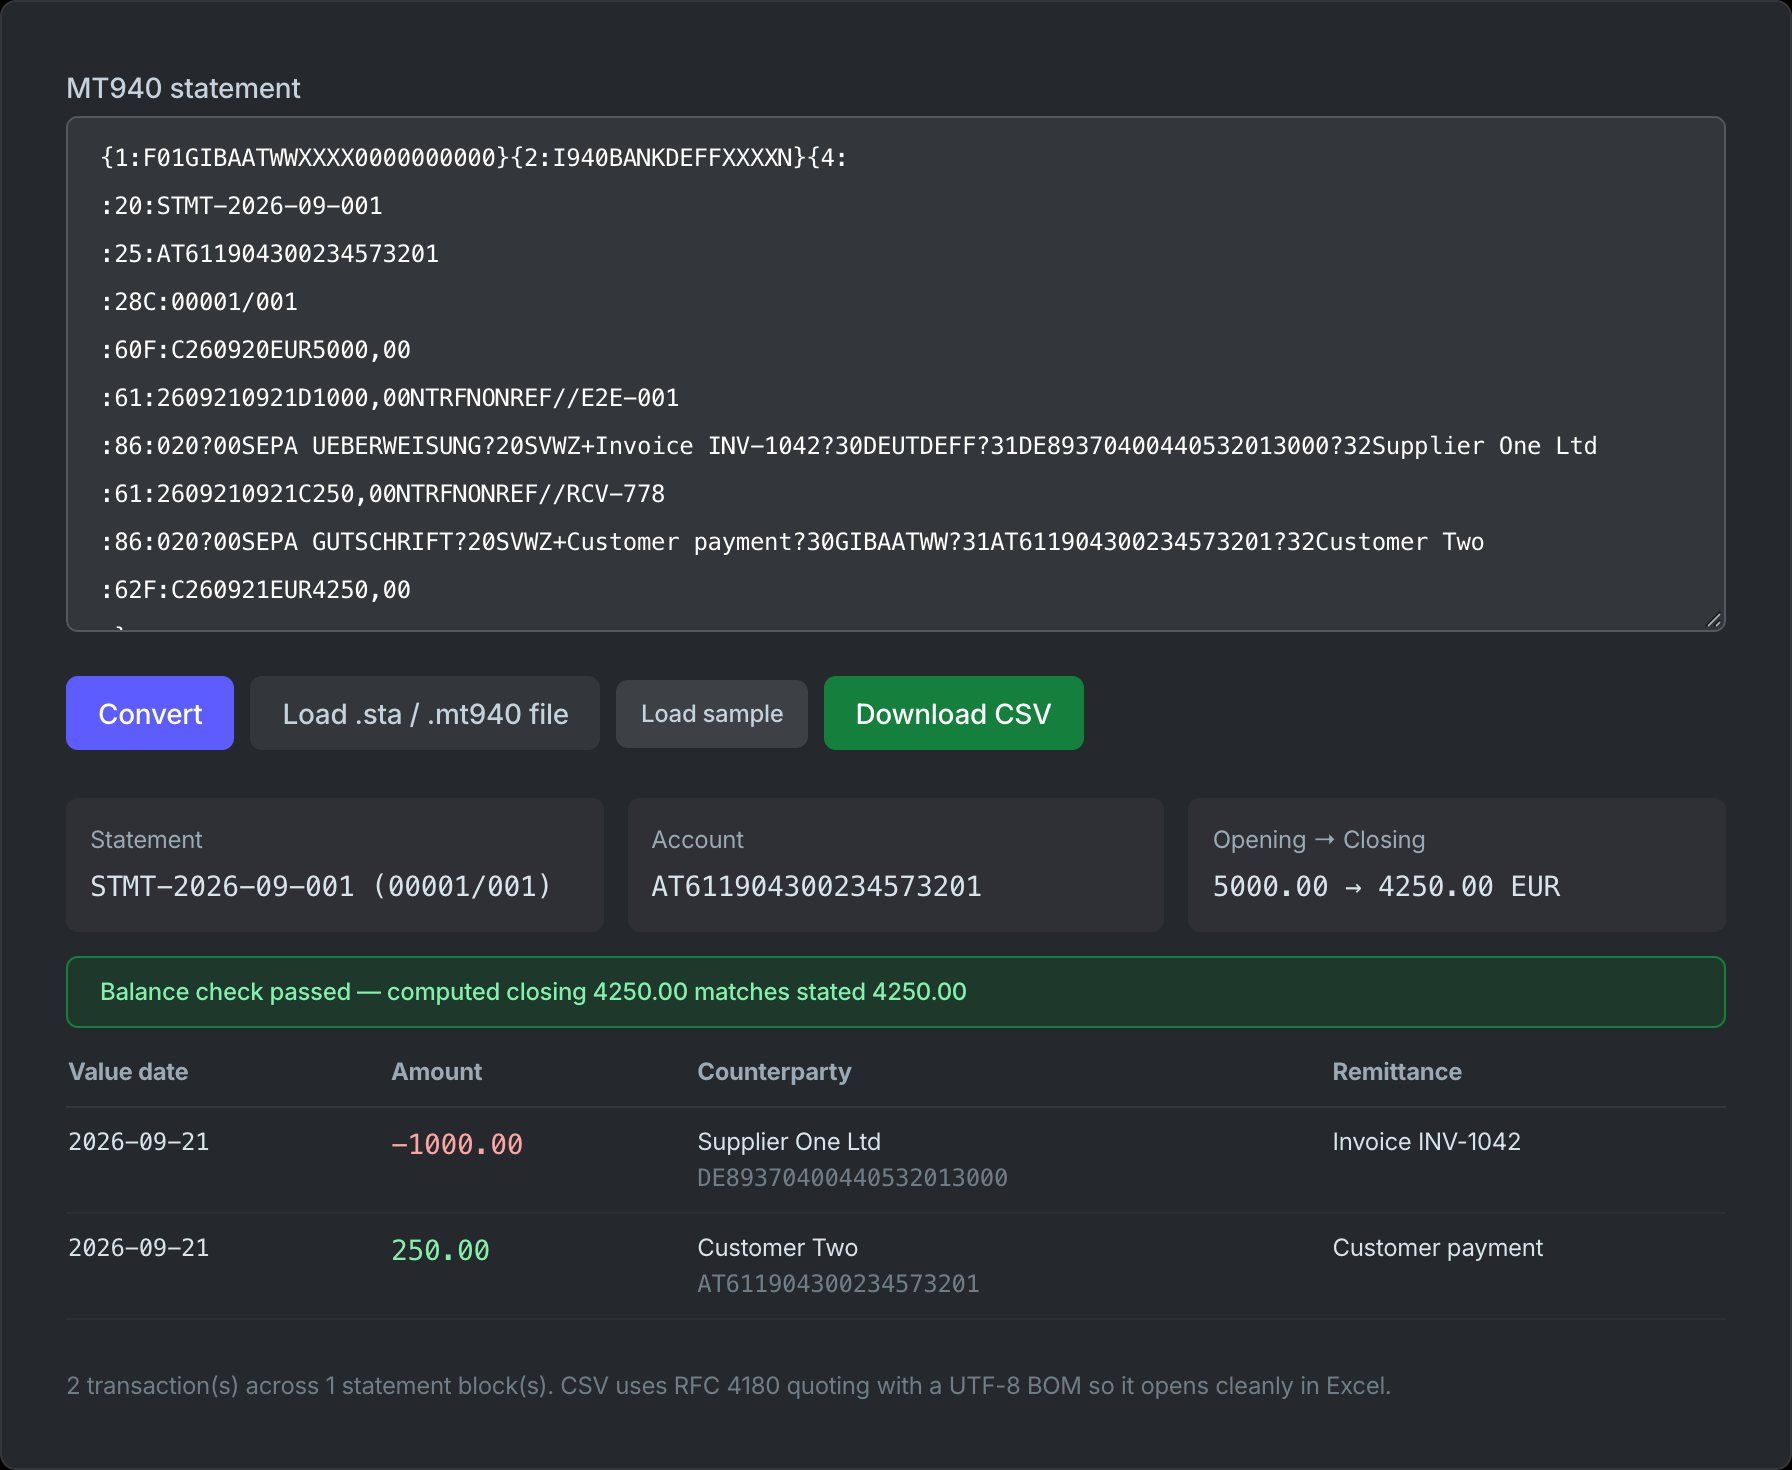1792x1470 pixels.
Task: Click IBAN DE89370400440532013000 in the table
Action: (852, 1178)
